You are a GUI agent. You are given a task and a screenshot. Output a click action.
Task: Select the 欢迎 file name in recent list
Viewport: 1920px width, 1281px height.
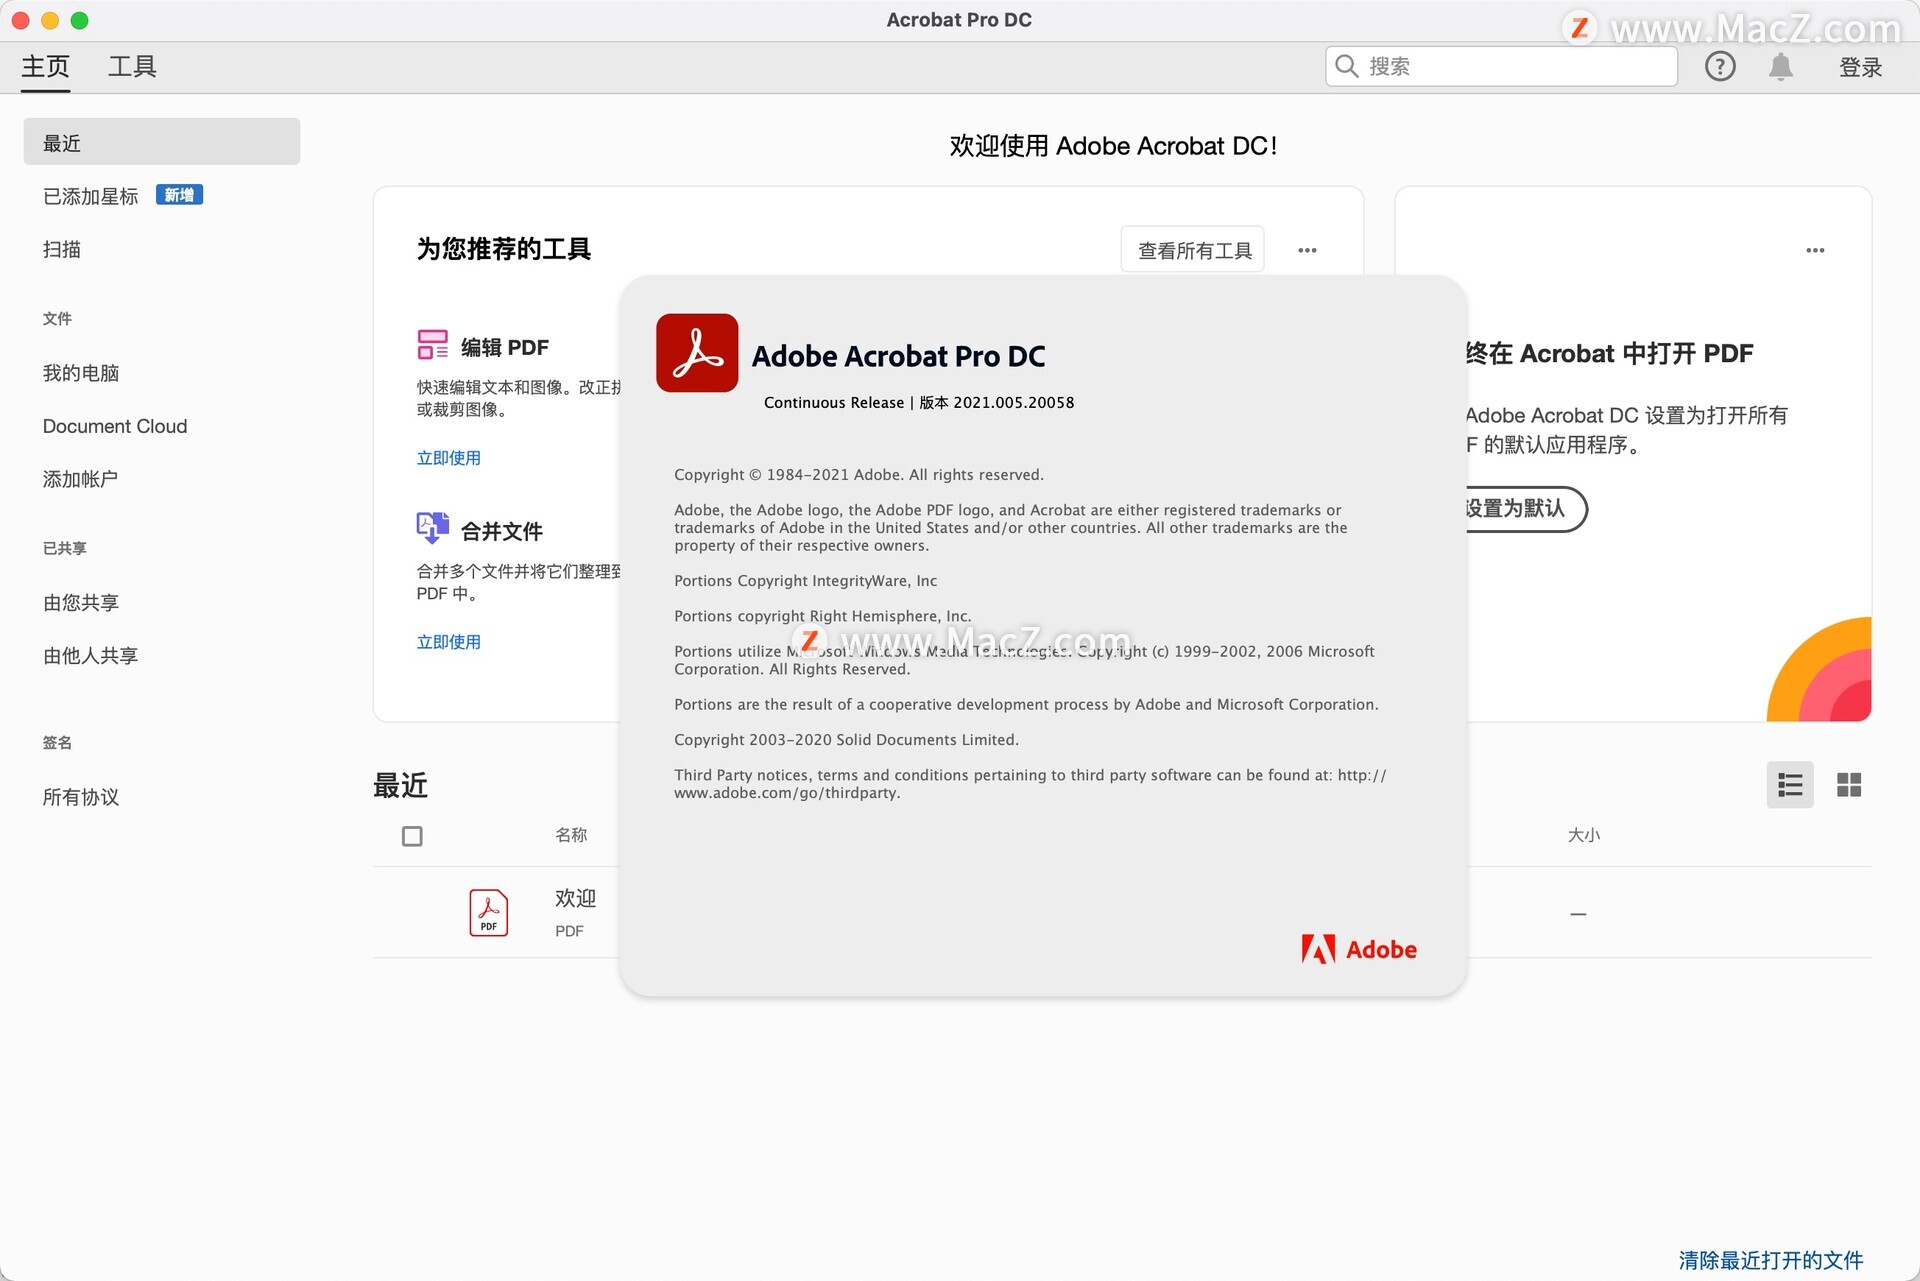(x=575, y=898)
